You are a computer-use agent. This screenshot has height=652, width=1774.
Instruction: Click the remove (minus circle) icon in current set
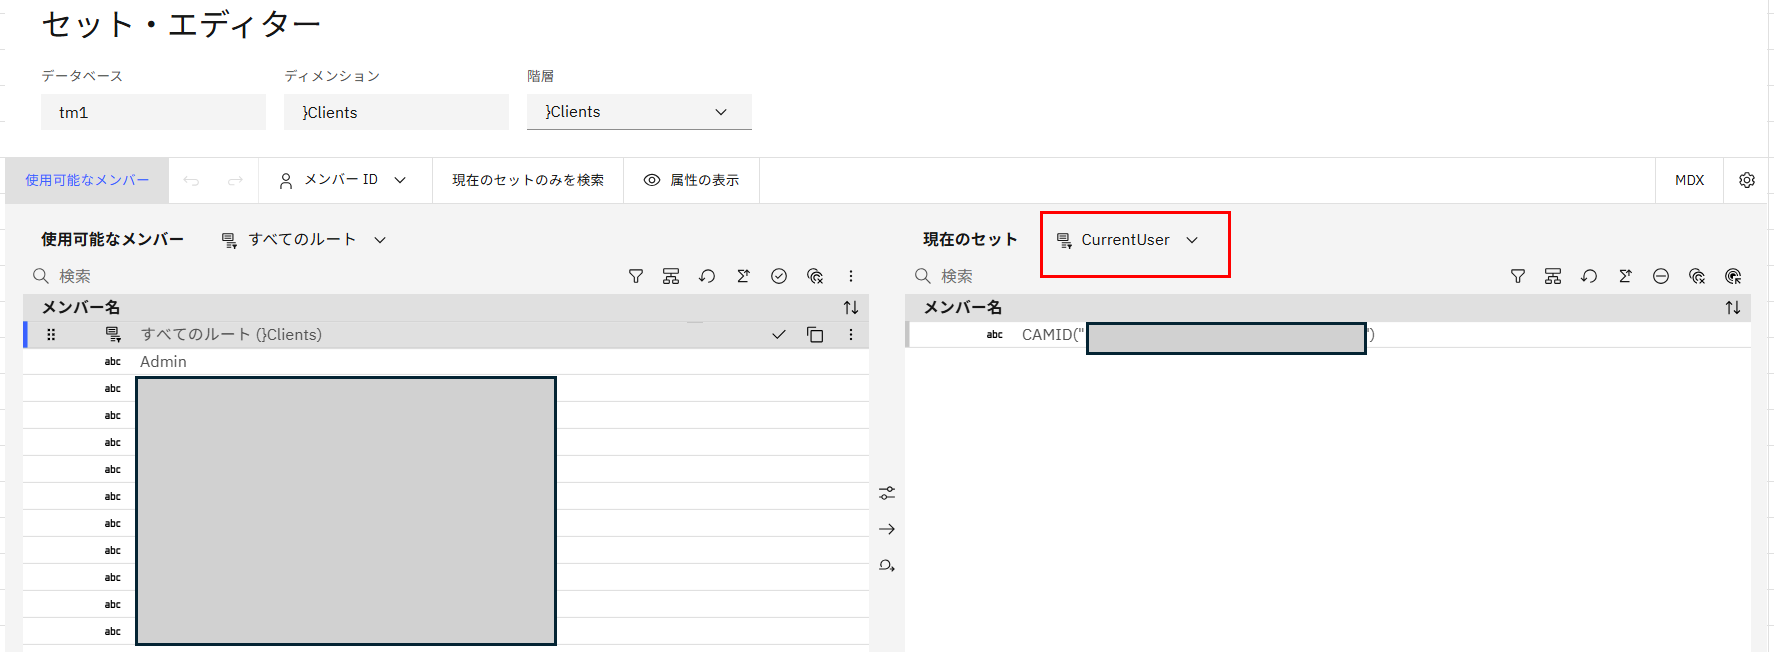(1661, 276)
